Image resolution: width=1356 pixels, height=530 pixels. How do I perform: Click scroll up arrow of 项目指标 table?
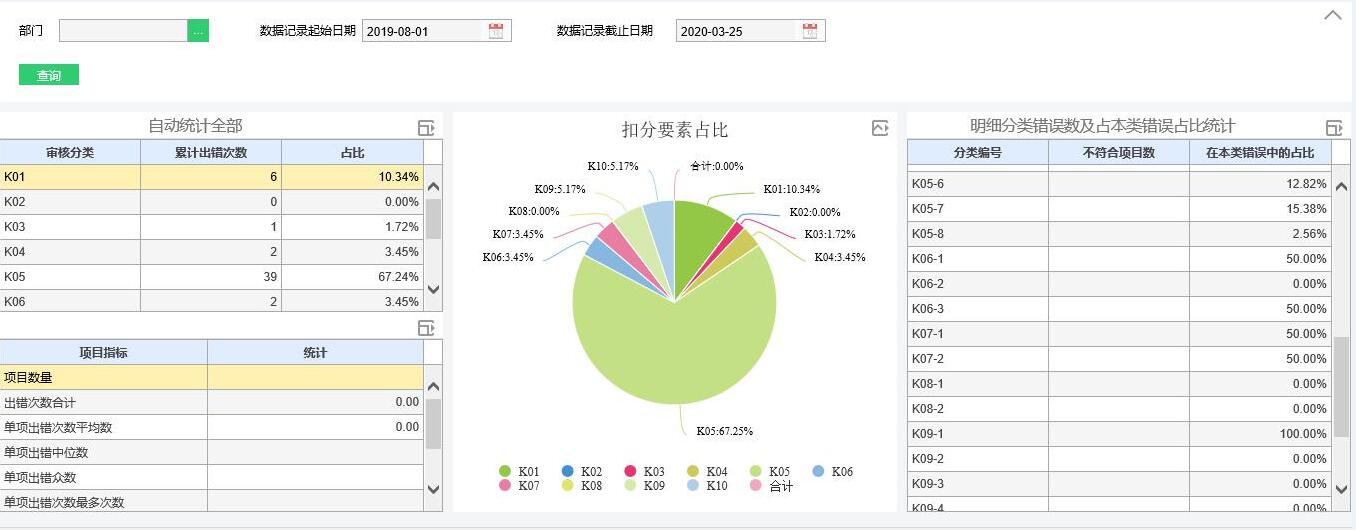(x=433, y=386)
